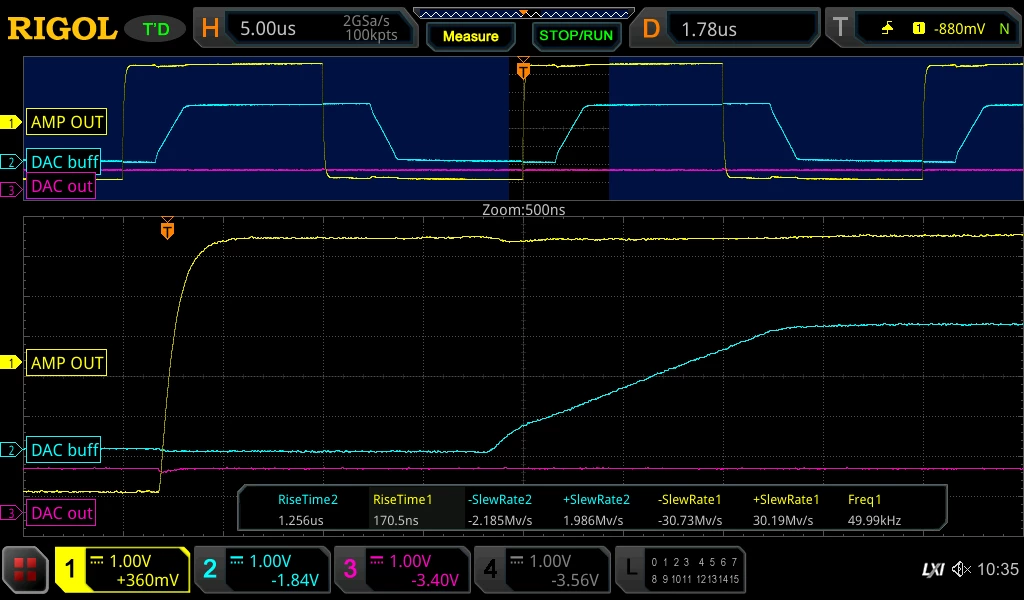Tap the LXI network indicator
This screenshot has width=1024, height=600.
[933, 570]
